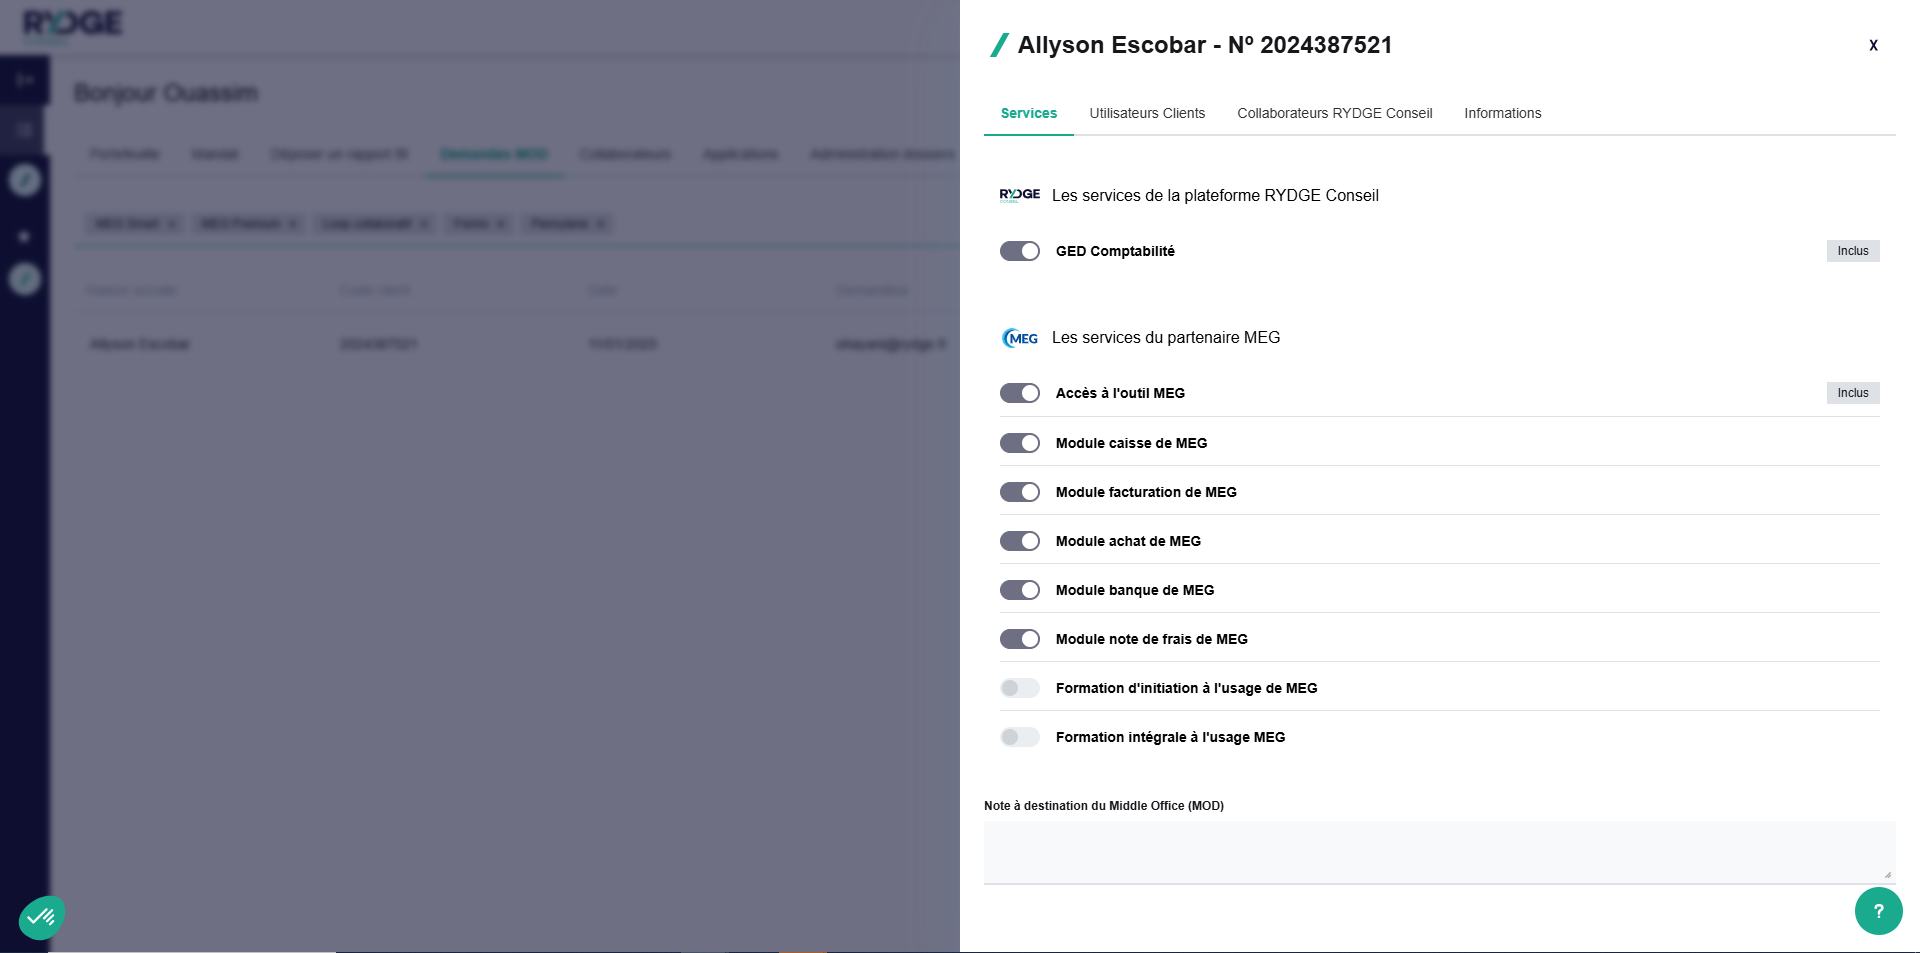
Task: Enable Formation d'initiation à l'usage de MEG
Action: 1020,688
